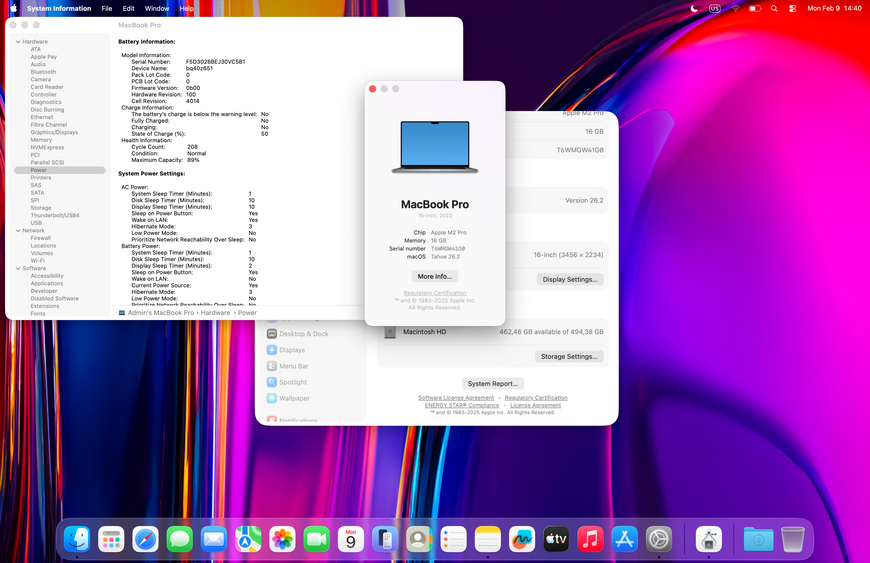The width and height of the screenshot is (870, 563).
Task: Click the MacBook Pro laptop image
Action: 435,147
